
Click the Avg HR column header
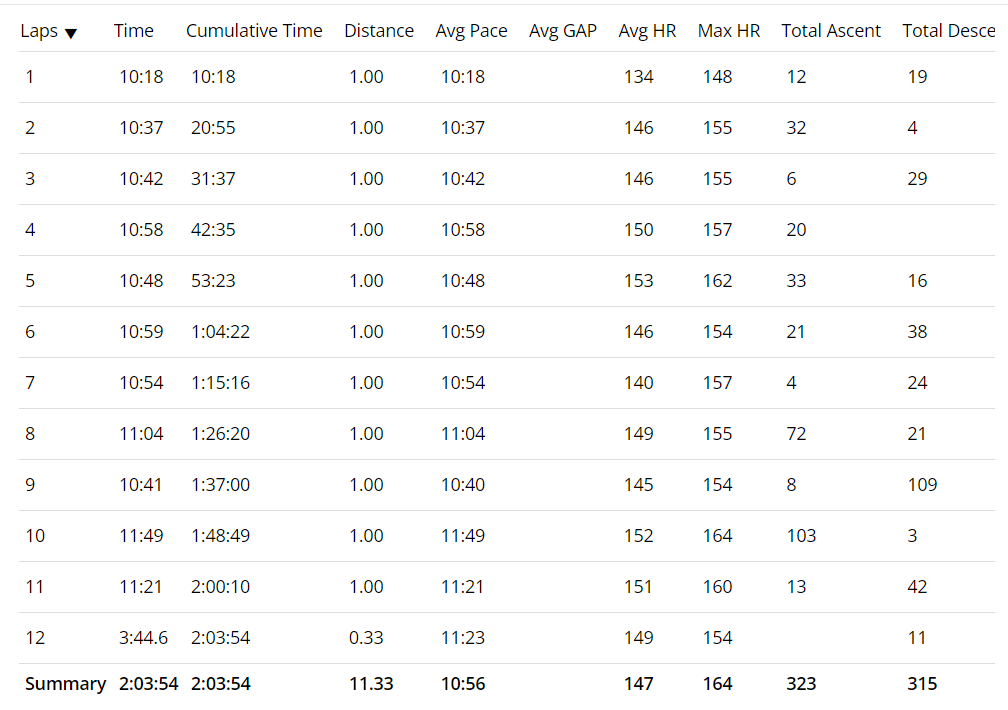647,31
